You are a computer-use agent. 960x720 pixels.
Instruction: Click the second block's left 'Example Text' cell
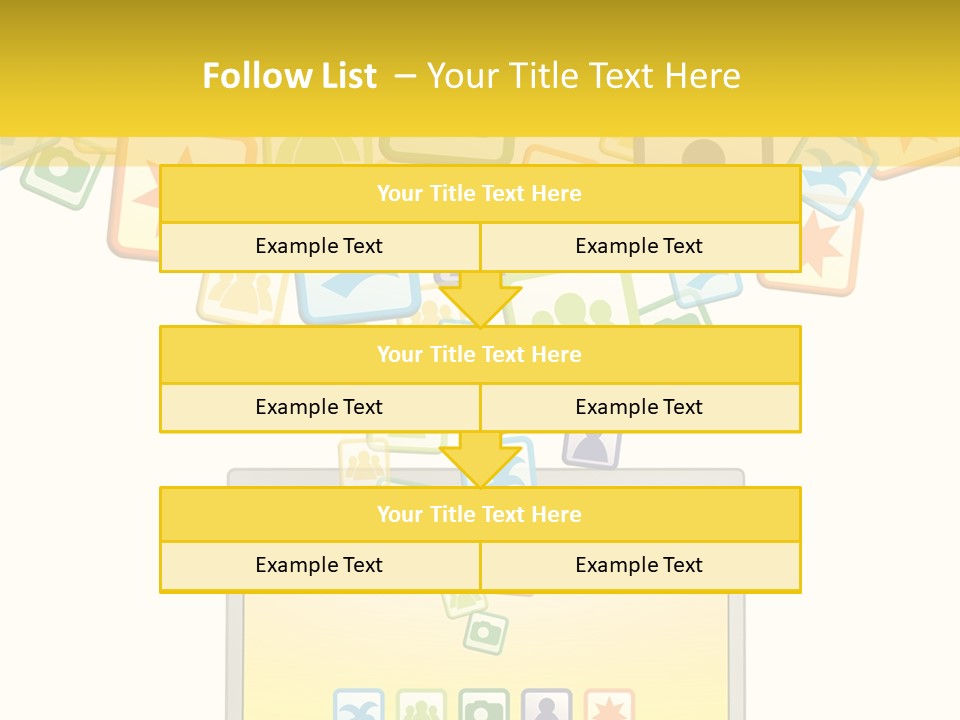[319, 408]
